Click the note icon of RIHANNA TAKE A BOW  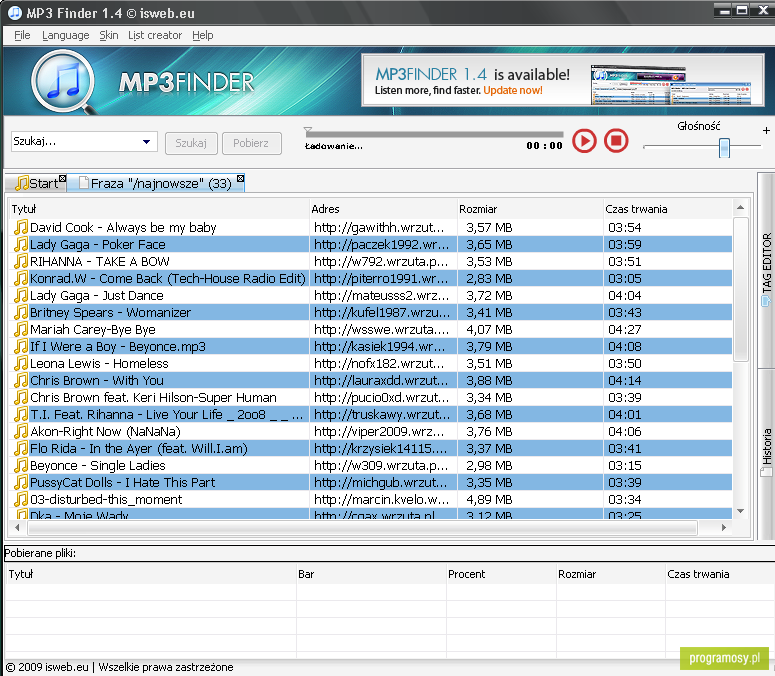[x=21, y=261]
